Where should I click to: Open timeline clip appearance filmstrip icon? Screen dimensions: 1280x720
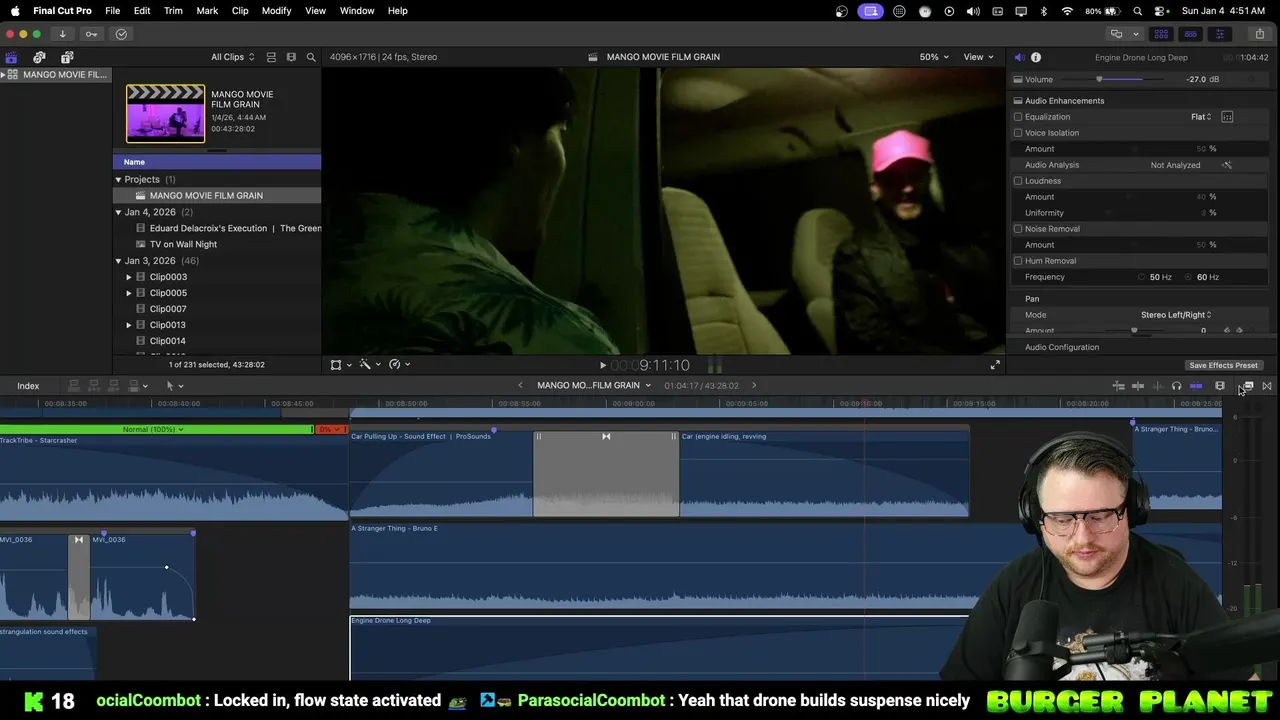[1220, 386]
